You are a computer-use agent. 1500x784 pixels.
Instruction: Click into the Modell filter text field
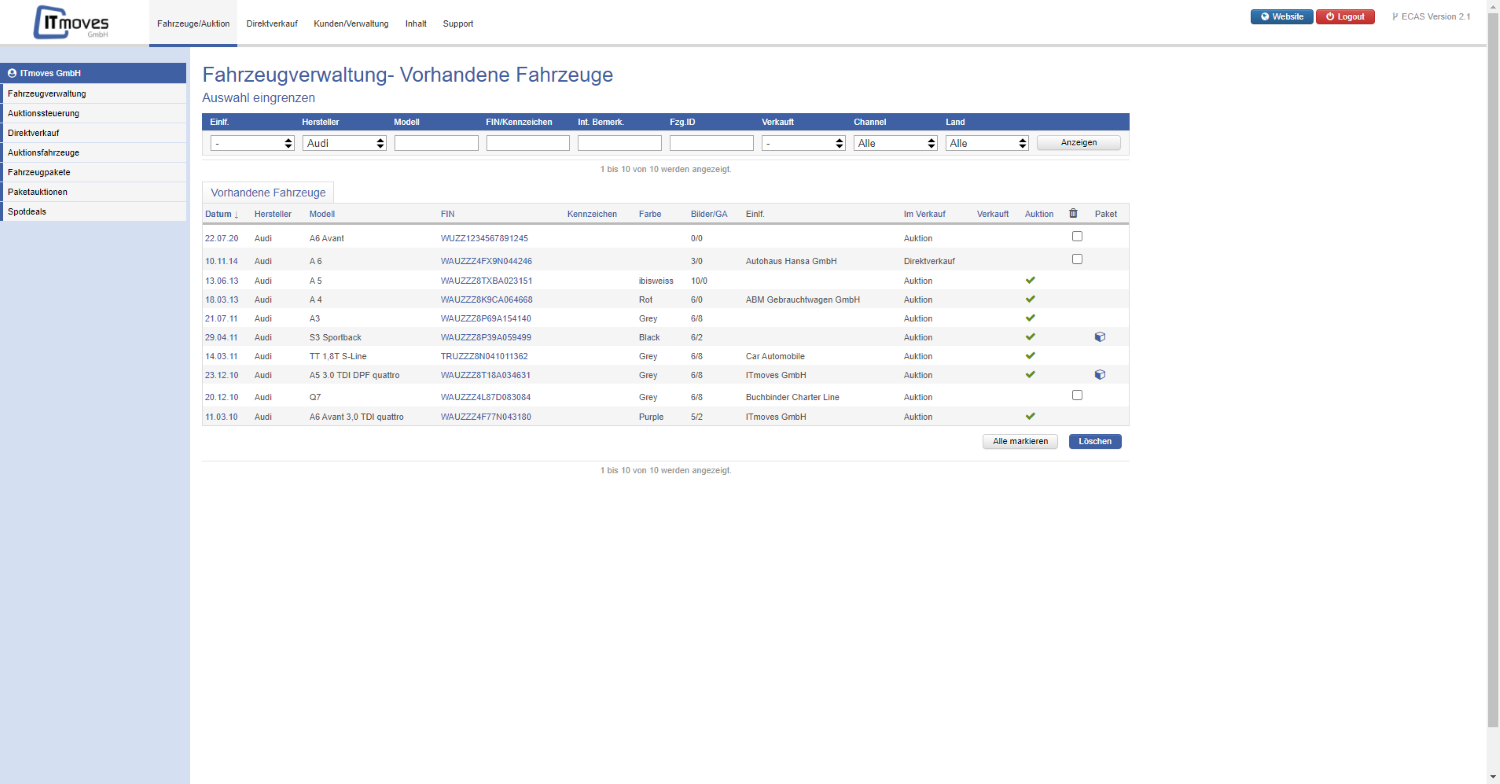[436, 143]
